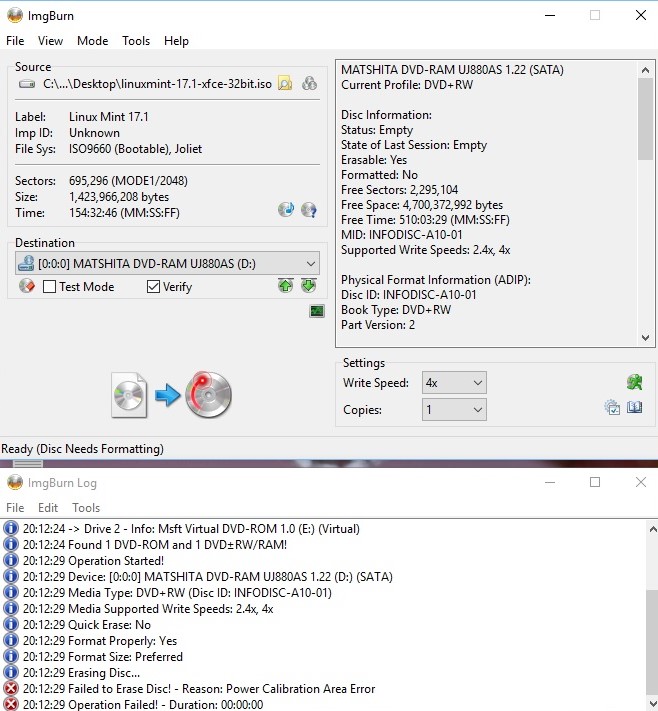This screenshot has width=658, height=711.
Task: Click the ImgBurn Log window title icon
Action: (15, 482)
